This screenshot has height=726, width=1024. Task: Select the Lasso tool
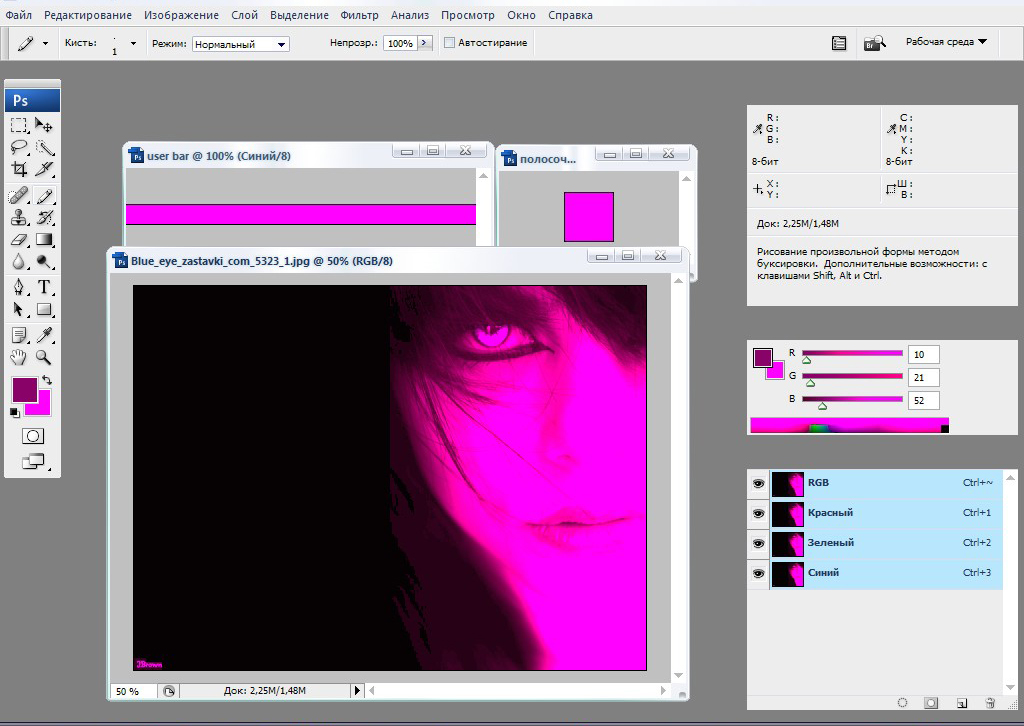[x=19, y=148]
